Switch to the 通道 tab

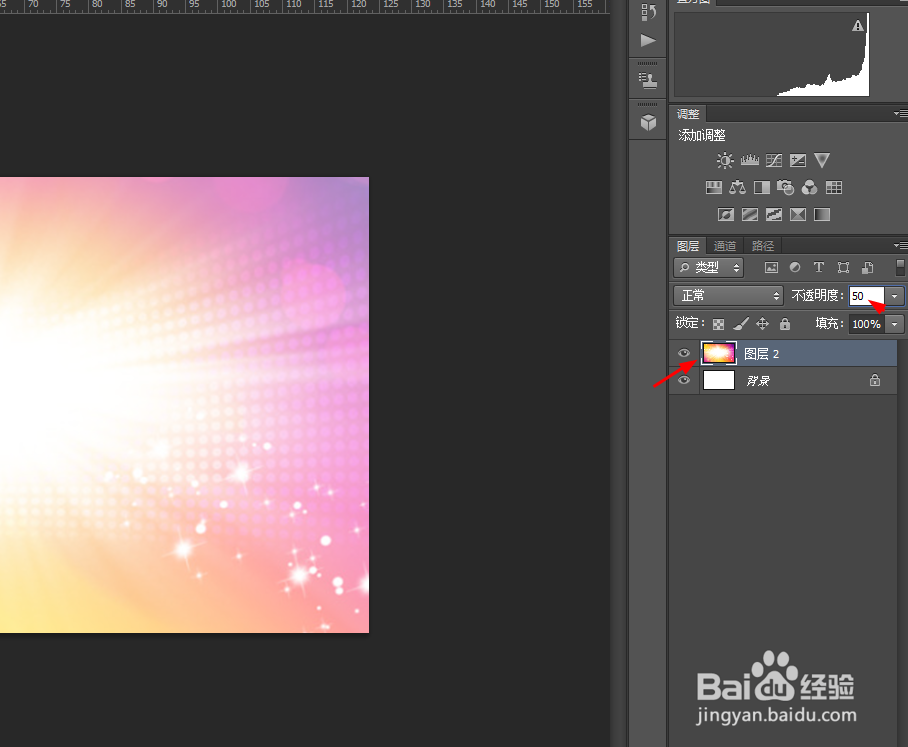pos(724,246)
